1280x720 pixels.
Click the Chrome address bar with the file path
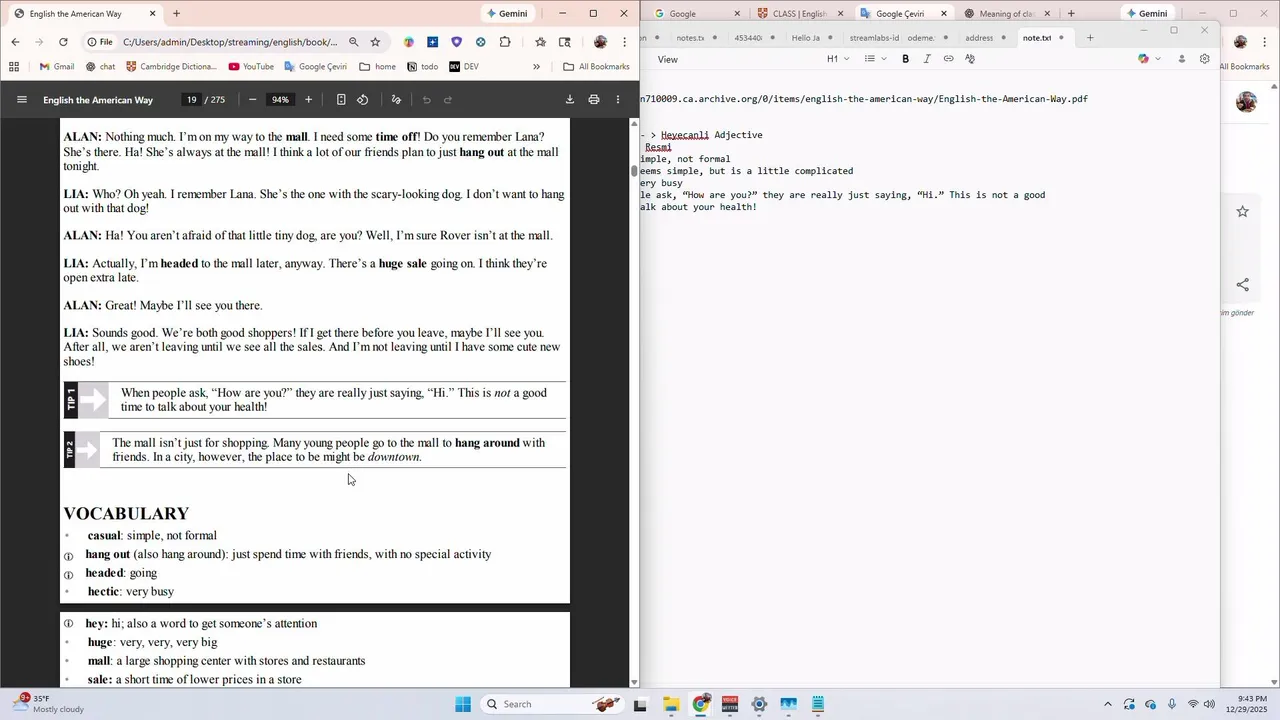(x=230, y=42)
